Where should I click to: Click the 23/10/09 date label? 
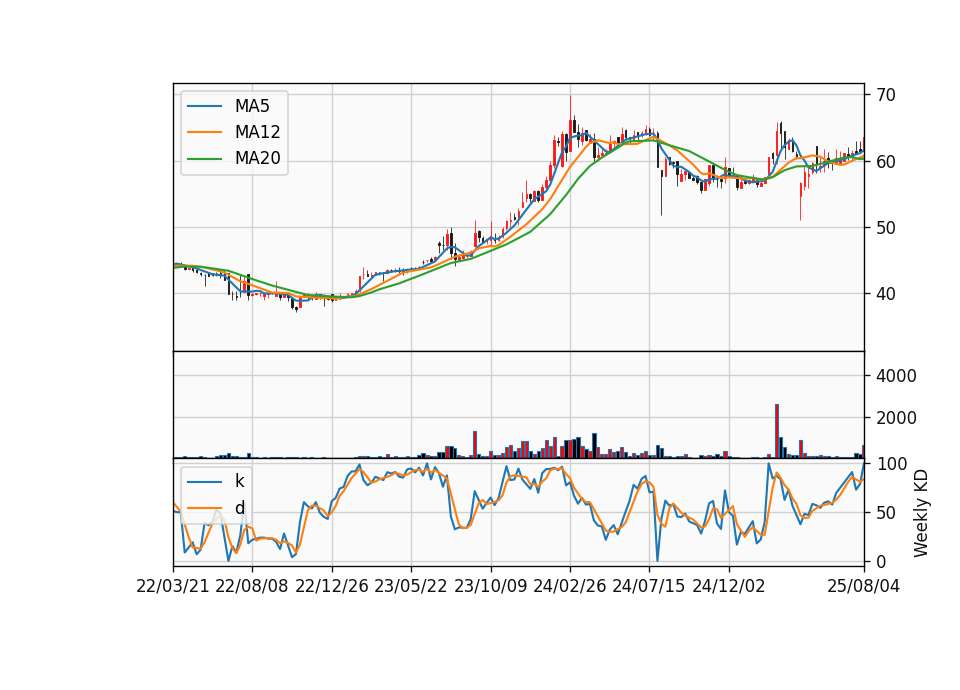click(x=490, y=586)
